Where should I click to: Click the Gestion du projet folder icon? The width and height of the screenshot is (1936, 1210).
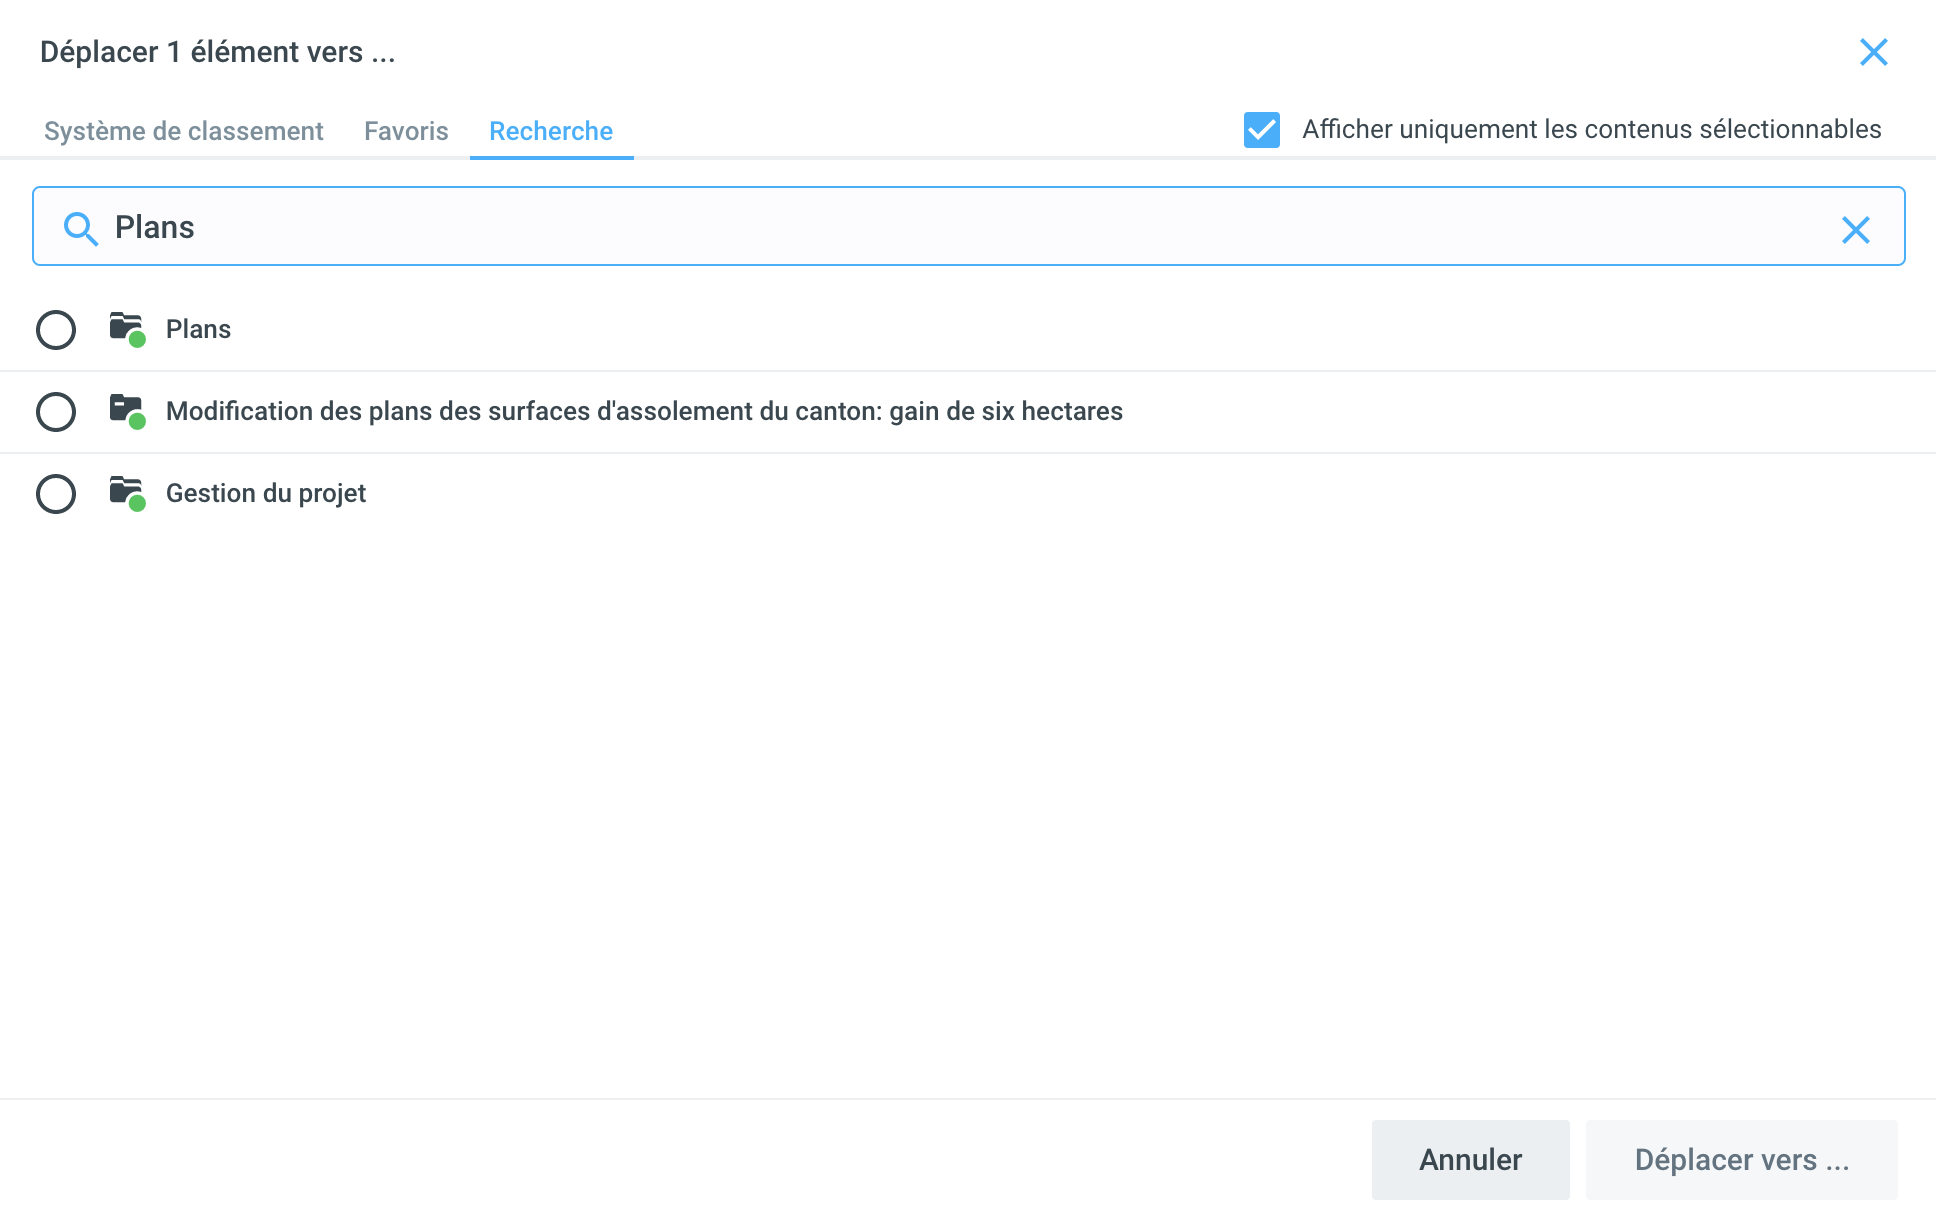127,492
